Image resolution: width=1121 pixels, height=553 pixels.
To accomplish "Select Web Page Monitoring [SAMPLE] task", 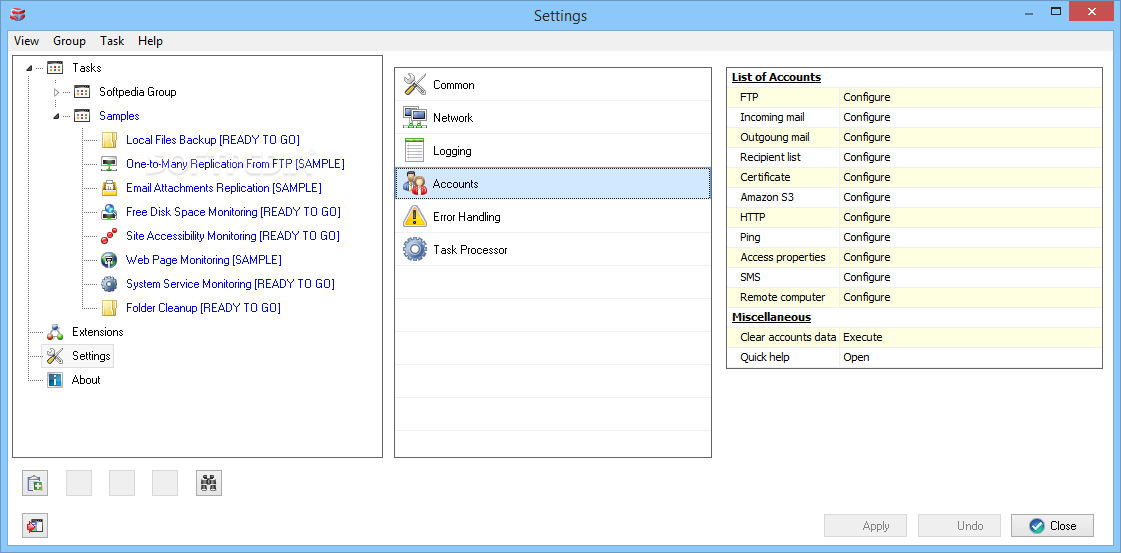I will (204, 260).
